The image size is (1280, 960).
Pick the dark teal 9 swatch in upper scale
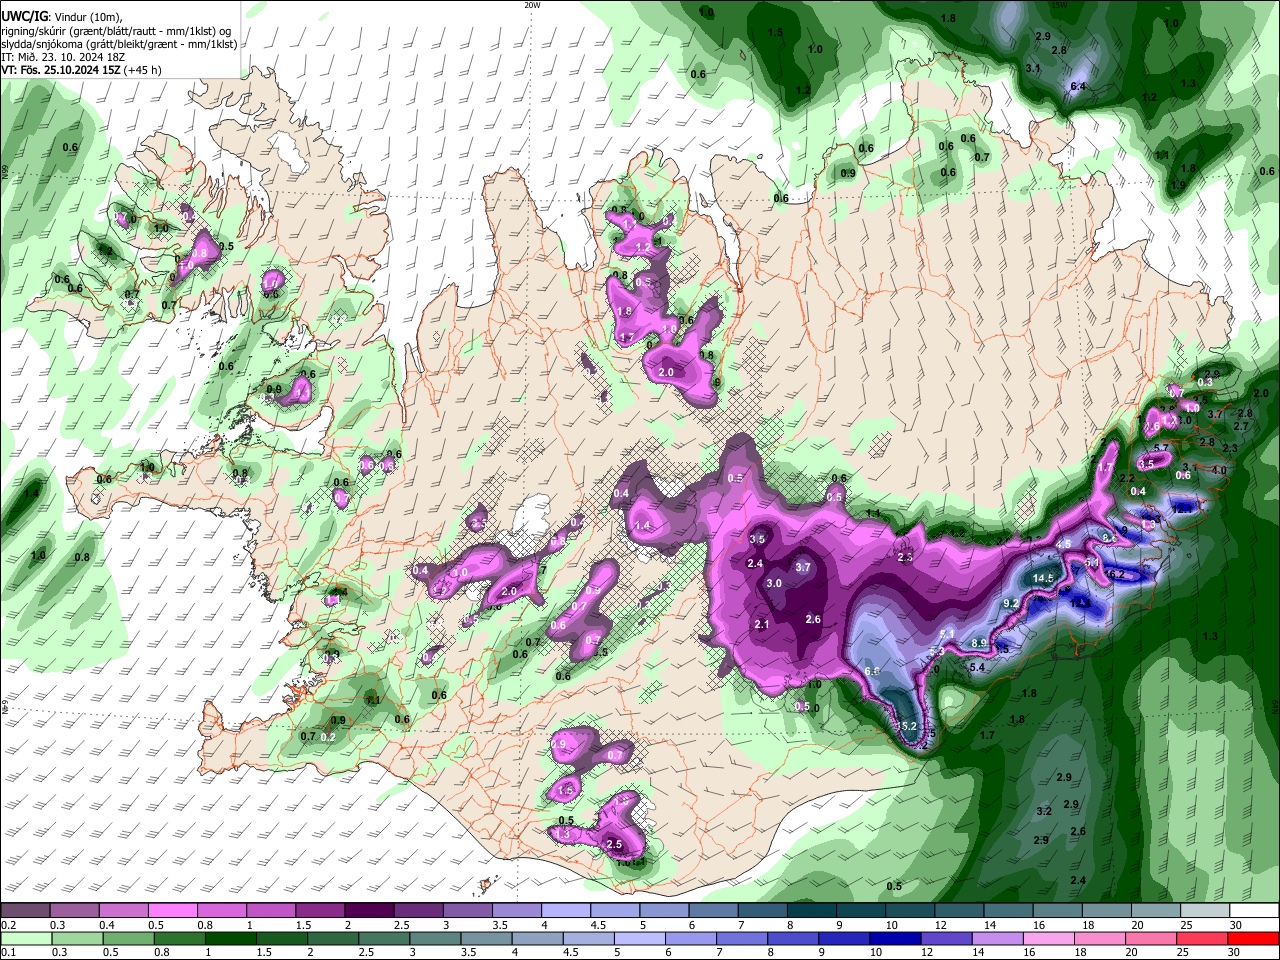tap(859, 910)
